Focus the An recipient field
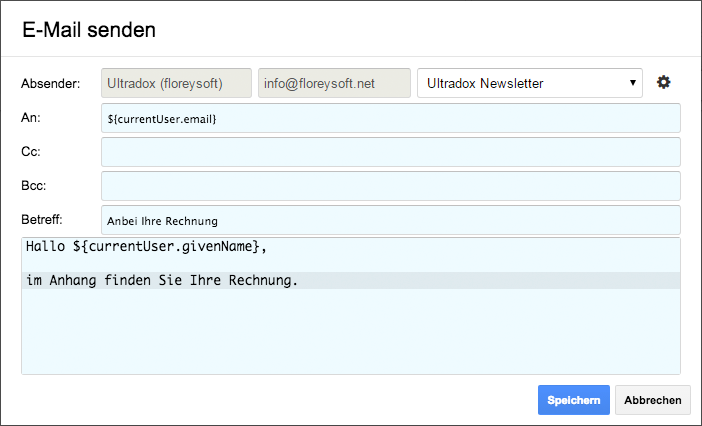The height and width of the screenshot is (426, 702). pos(391,118)
